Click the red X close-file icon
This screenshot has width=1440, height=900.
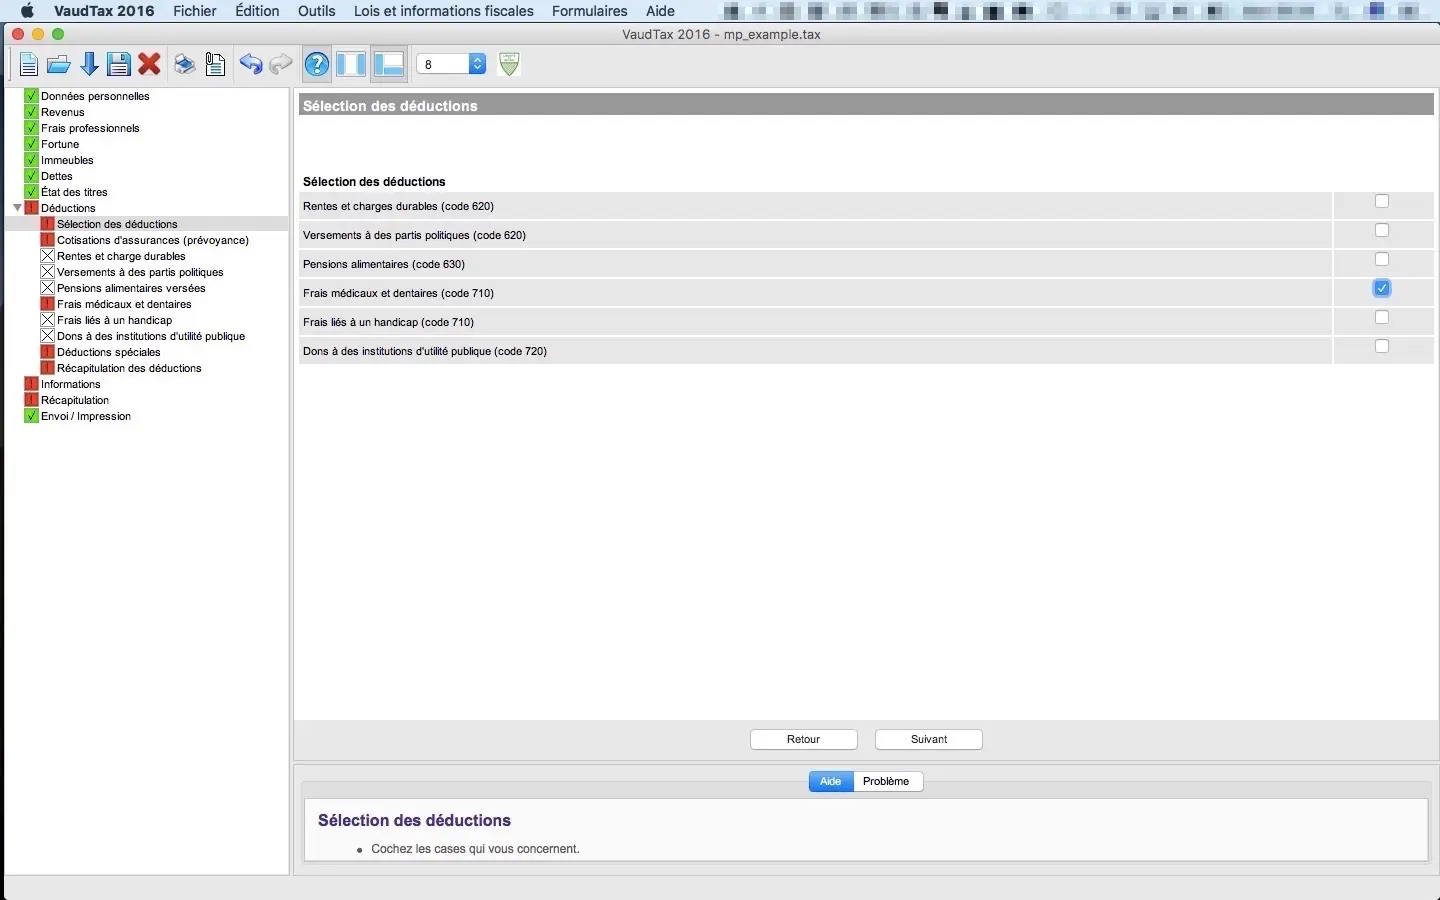pos(150,65)
